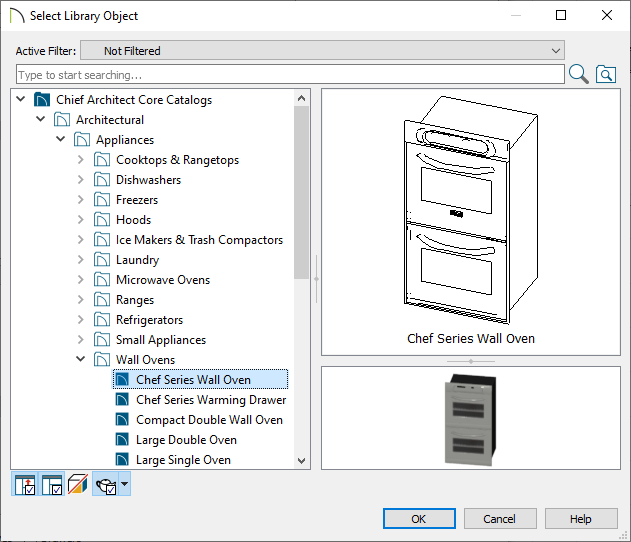Collapse Chief Architect Core Catalogs node

[x=21, y=99]
